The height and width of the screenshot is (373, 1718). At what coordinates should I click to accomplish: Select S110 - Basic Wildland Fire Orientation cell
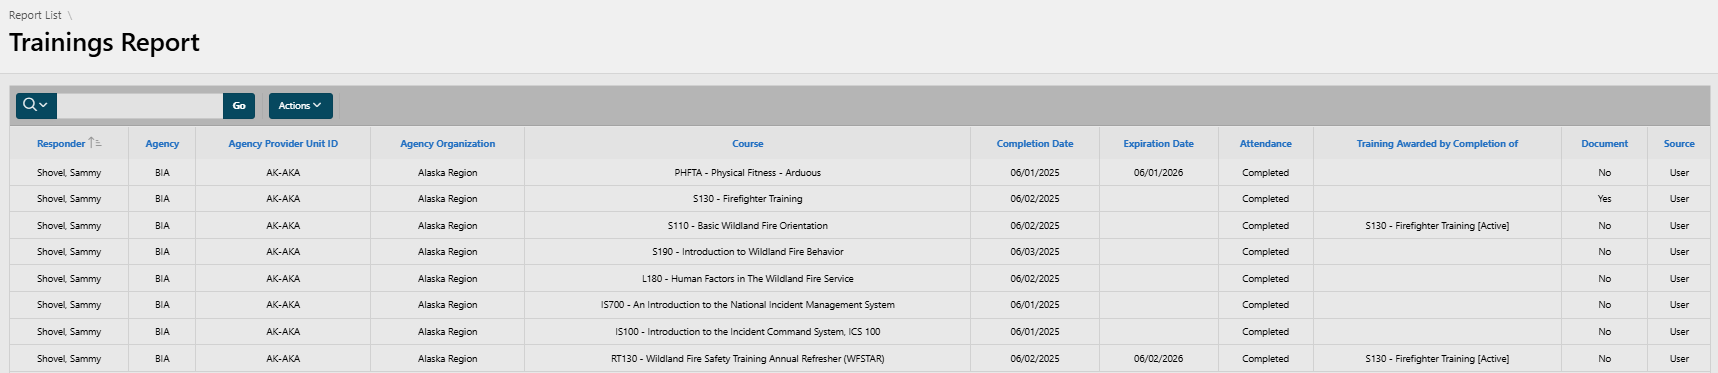tap(747, 226)
